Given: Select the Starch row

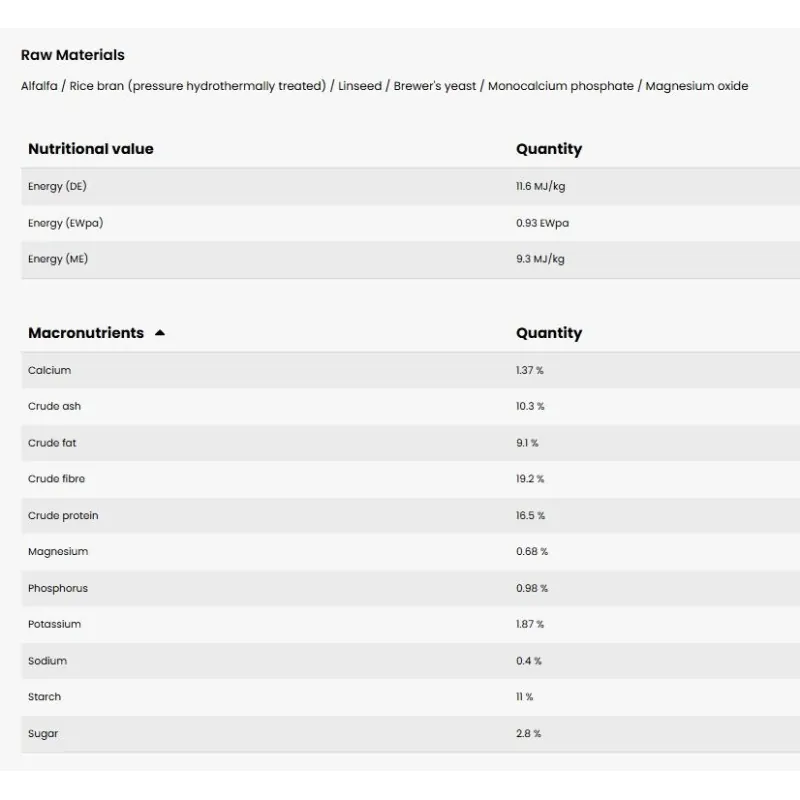Looking at the screenshot, I should click(x=45, y=697).
